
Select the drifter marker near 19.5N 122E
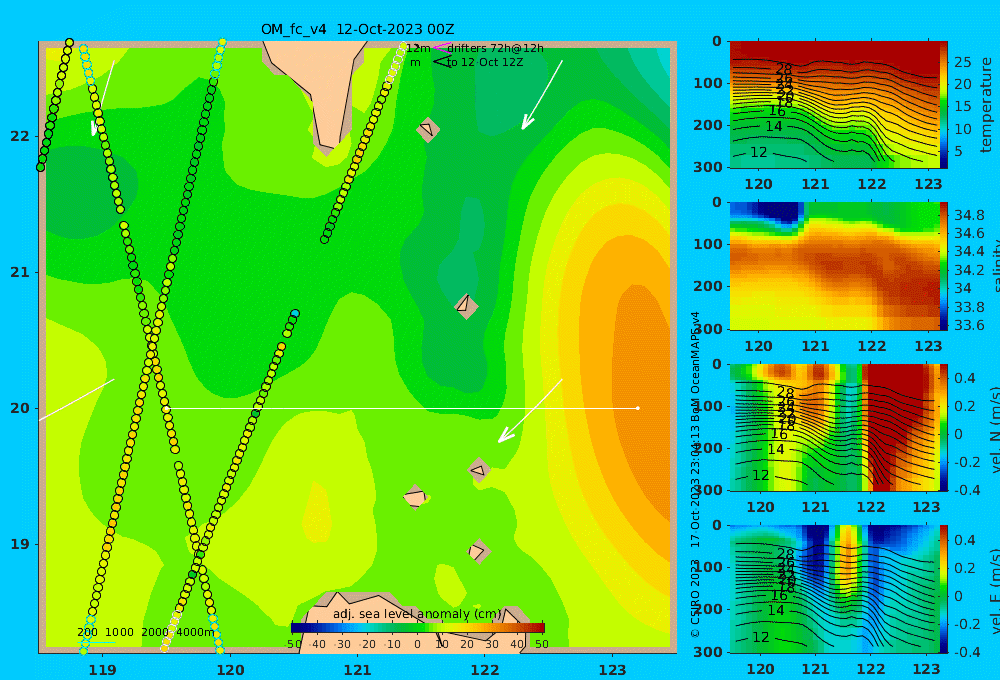point(479,470)
